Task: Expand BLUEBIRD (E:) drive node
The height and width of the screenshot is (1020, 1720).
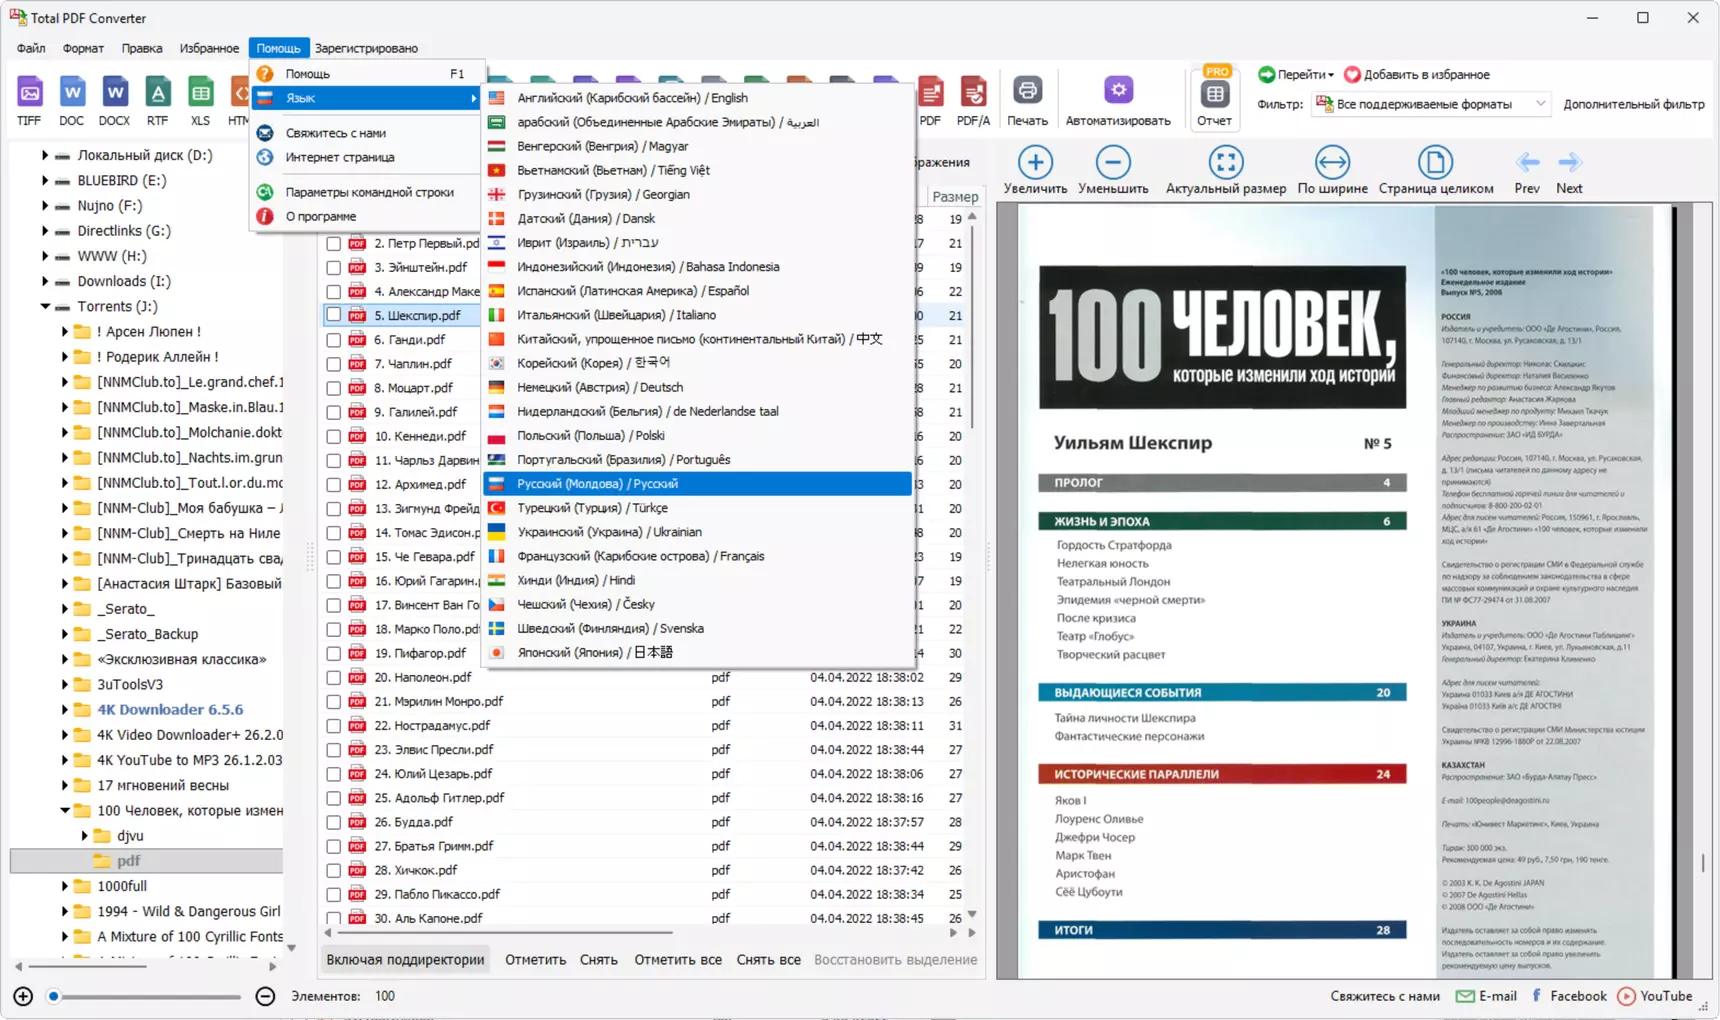Action: [x=44, y=180]
